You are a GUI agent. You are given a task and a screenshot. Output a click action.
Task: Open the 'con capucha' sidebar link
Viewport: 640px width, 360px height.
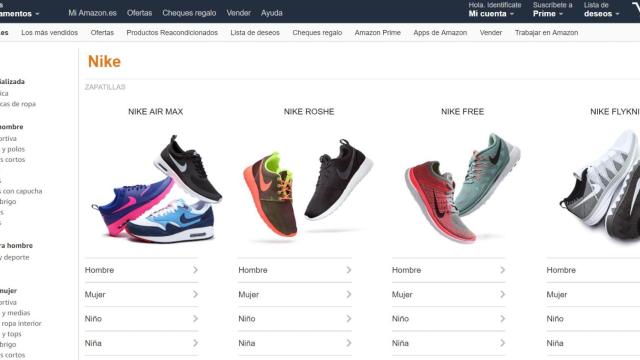21,191
